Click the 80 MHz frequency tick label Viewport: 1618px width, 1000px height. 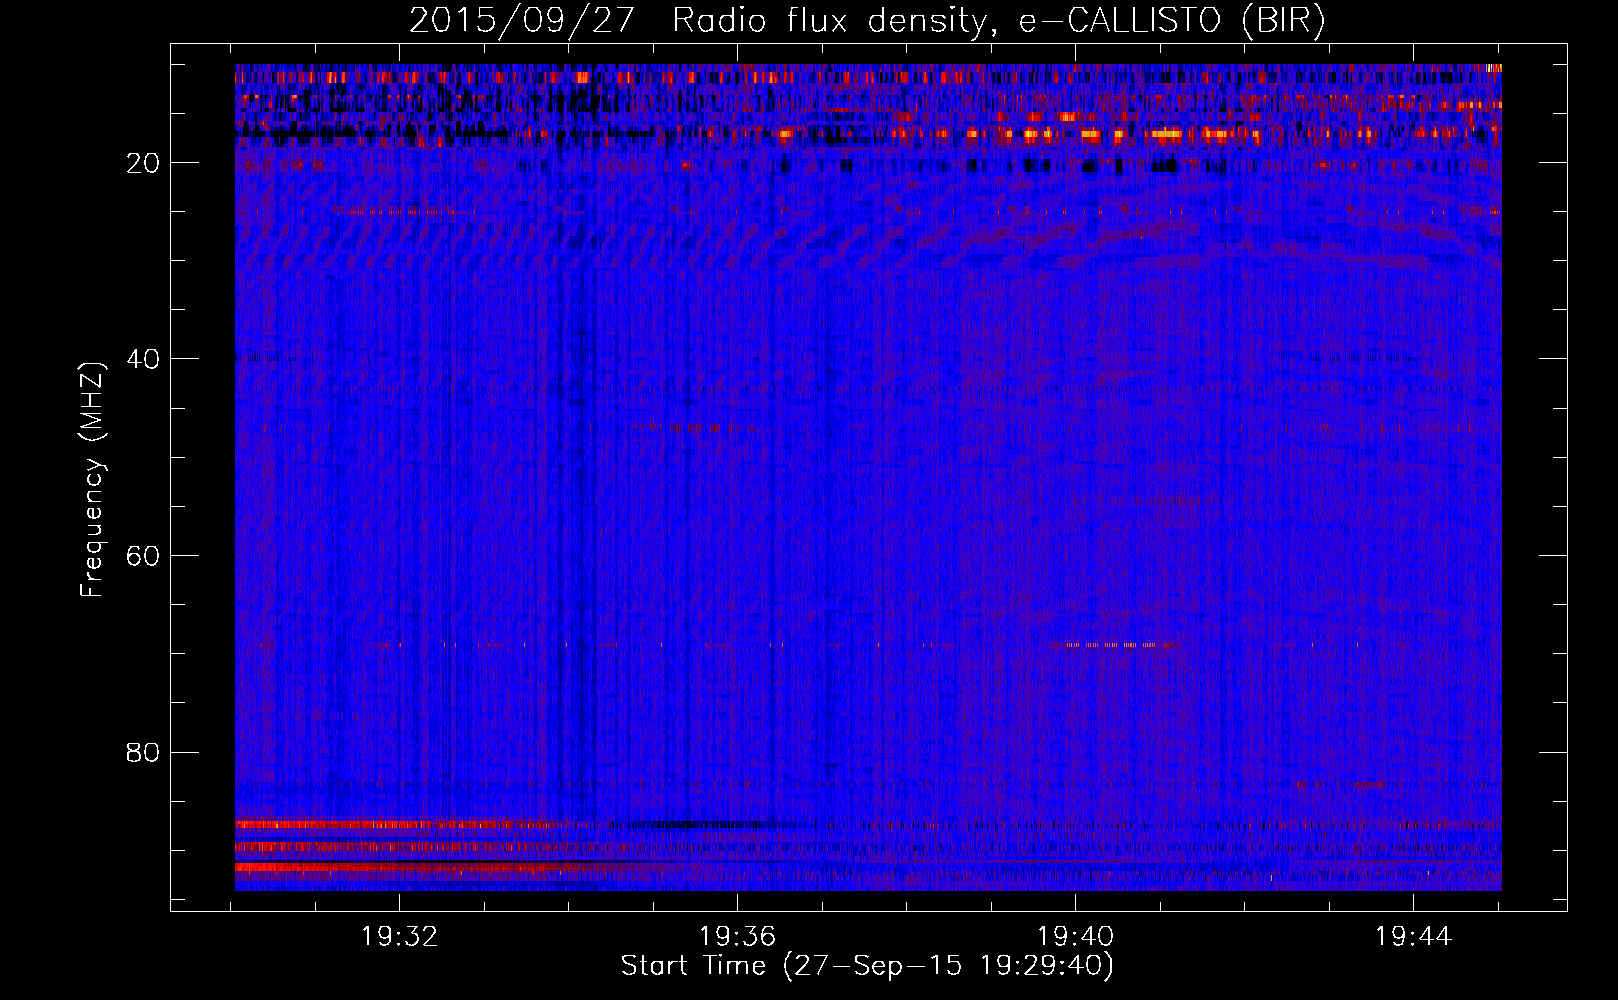pos(143,752)
